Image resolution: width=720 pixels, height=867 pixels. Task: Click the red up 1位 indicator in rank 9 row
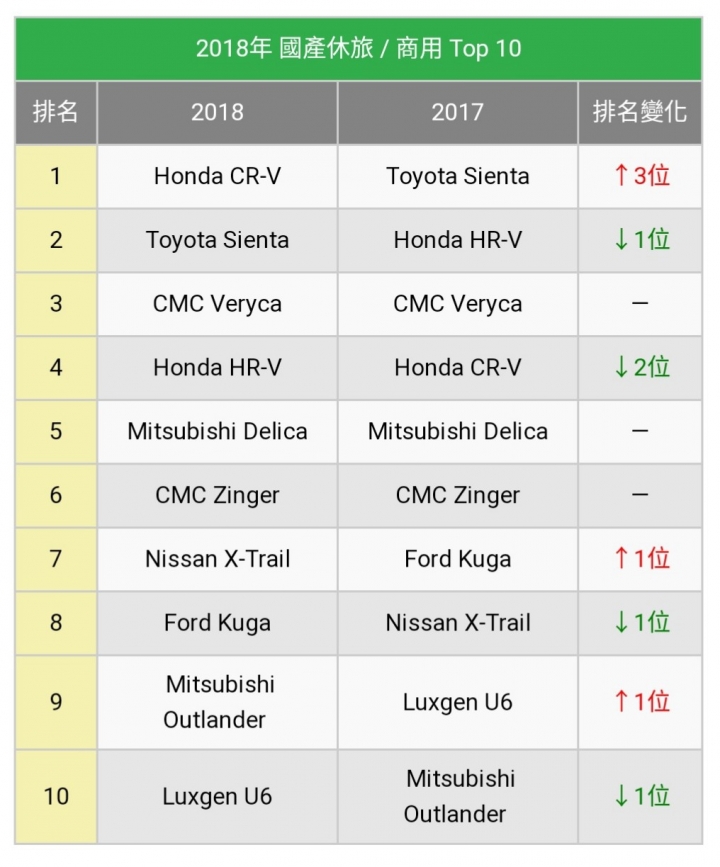coord(641,702)
